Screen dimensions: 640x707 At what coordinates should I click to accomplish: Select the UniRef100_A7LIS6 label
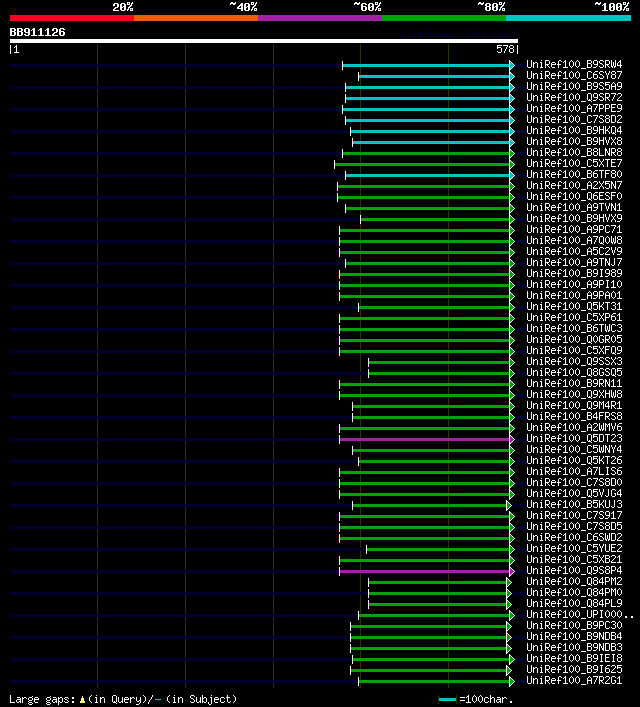(x=574, y=471)
